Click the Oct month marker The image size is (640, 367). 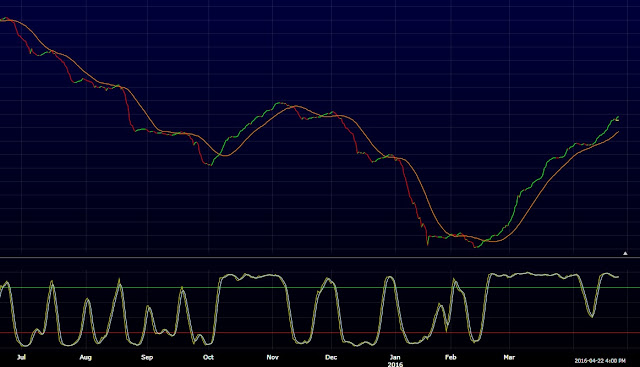point(208,357)
